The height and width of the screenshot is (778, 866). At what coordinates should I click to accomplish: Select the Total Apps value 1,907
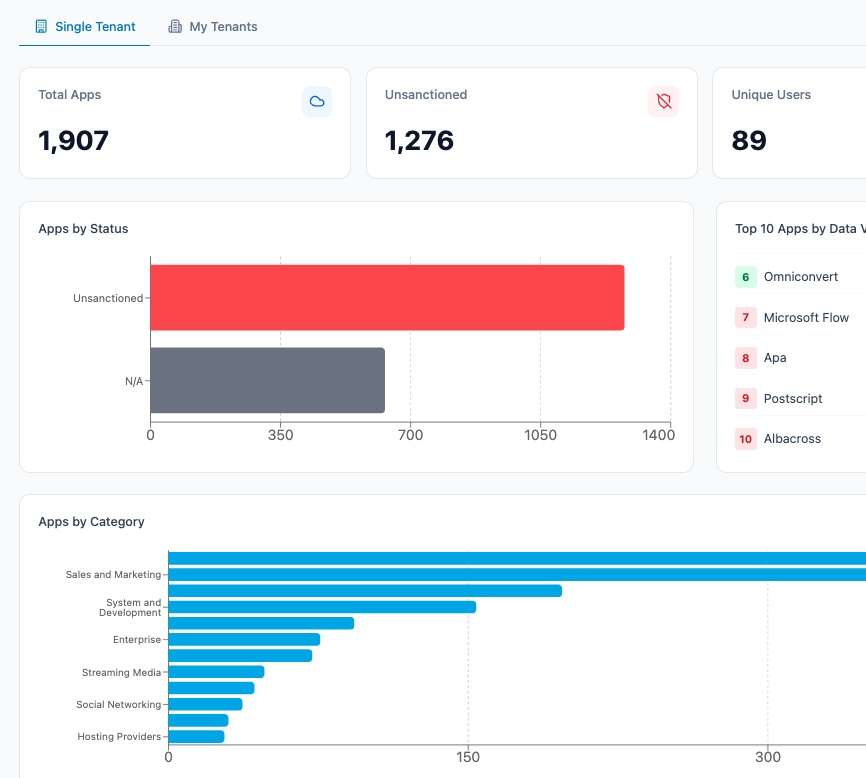coord(73,141)
